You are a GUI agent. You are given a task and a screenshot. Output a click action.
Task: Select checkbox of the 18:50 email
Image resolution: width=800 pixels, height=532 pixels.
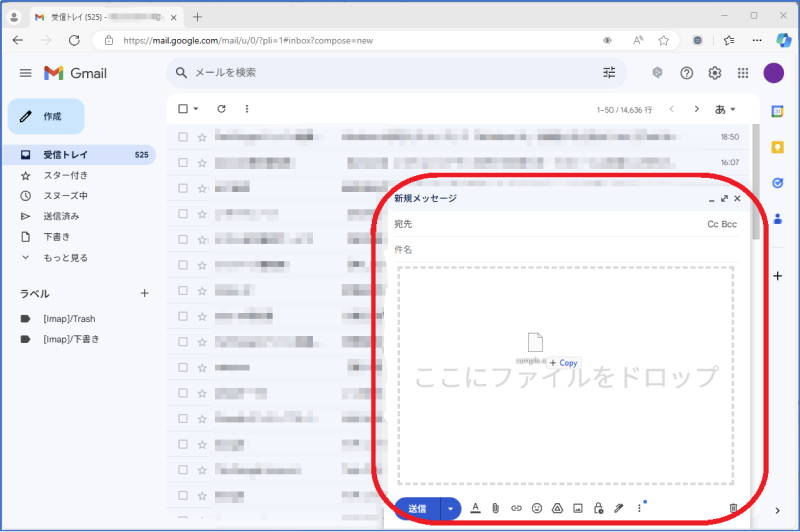pyautogui.click(x=183, y=137)
